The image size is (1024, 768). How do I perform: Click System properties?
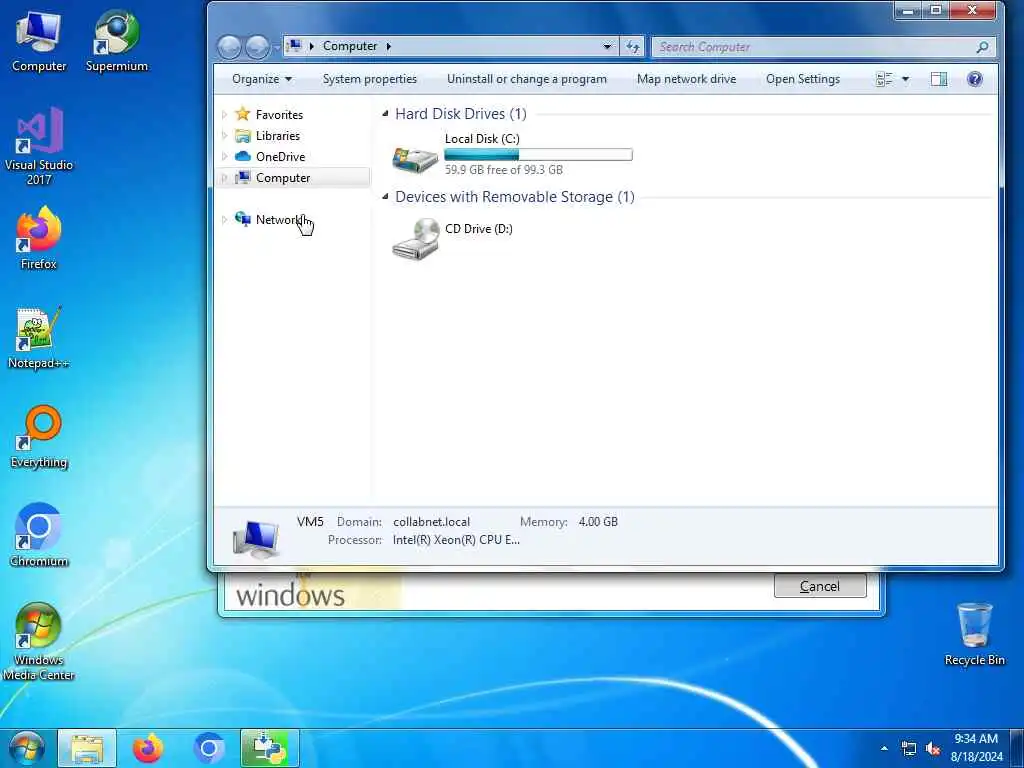370,79
